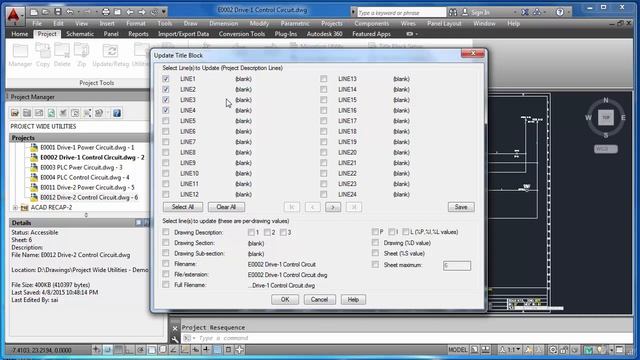Check the LINE12 checkbox
Viewport: 640px width, 360px height.
click(x=166, y=194)
